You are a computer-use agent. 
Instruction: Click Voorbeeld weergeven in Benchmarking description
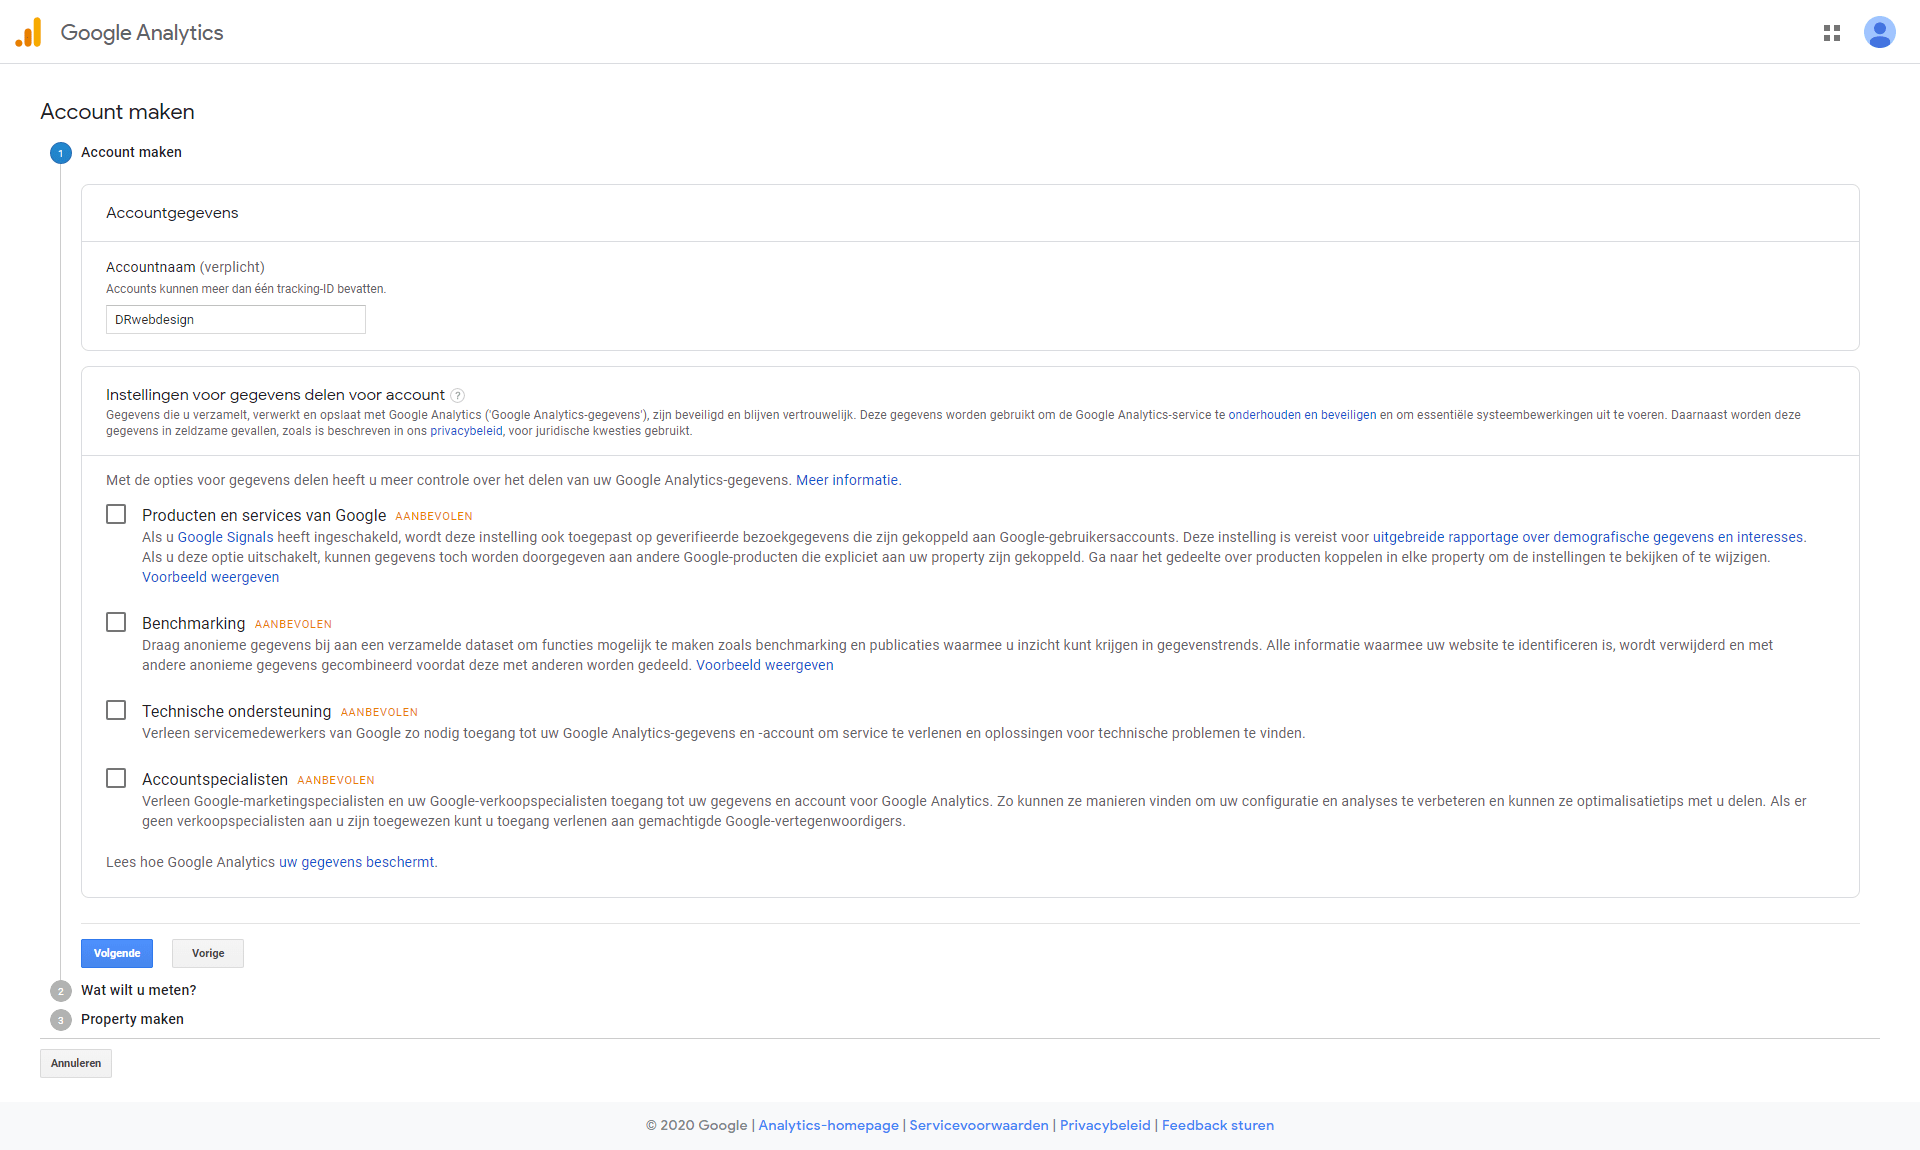tap(765, 665)
